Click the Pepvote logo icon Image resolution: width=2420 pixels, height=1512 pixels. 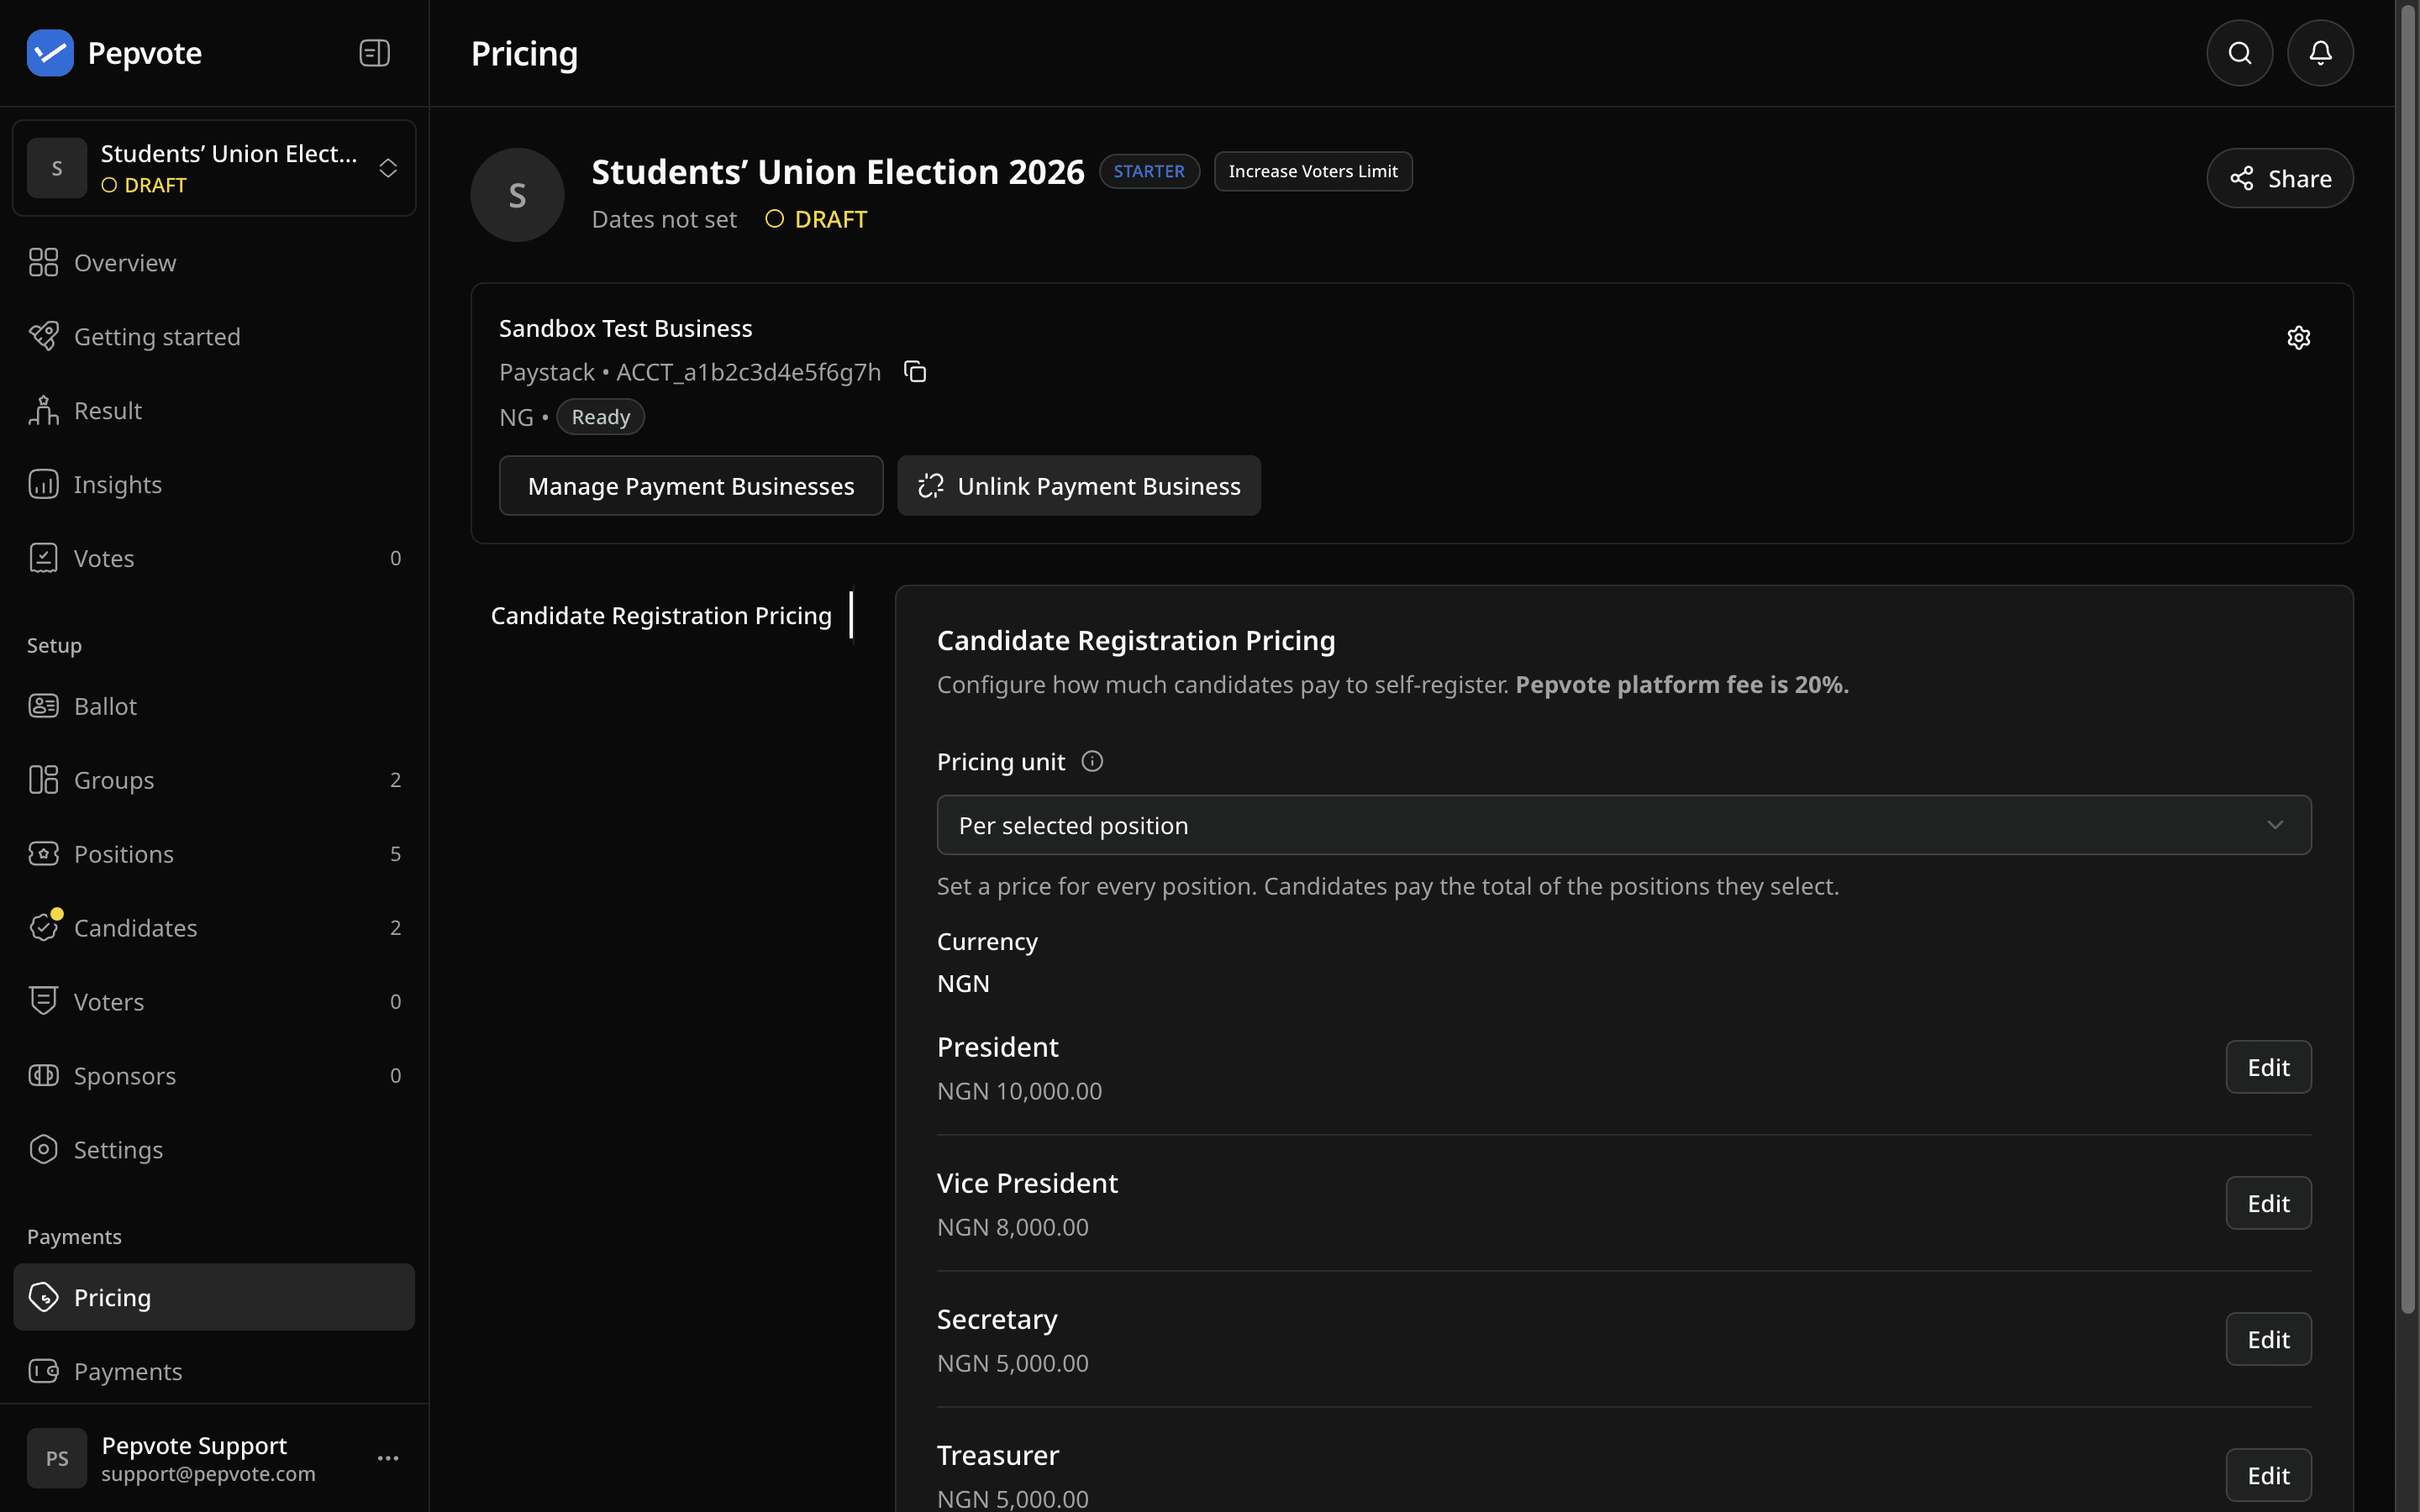[x=50, y=53]
